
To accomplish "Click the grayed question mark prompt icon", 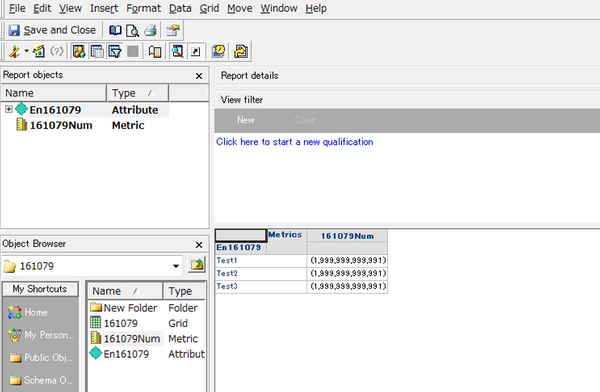I will pyautogui.click(x=57, y=51).
